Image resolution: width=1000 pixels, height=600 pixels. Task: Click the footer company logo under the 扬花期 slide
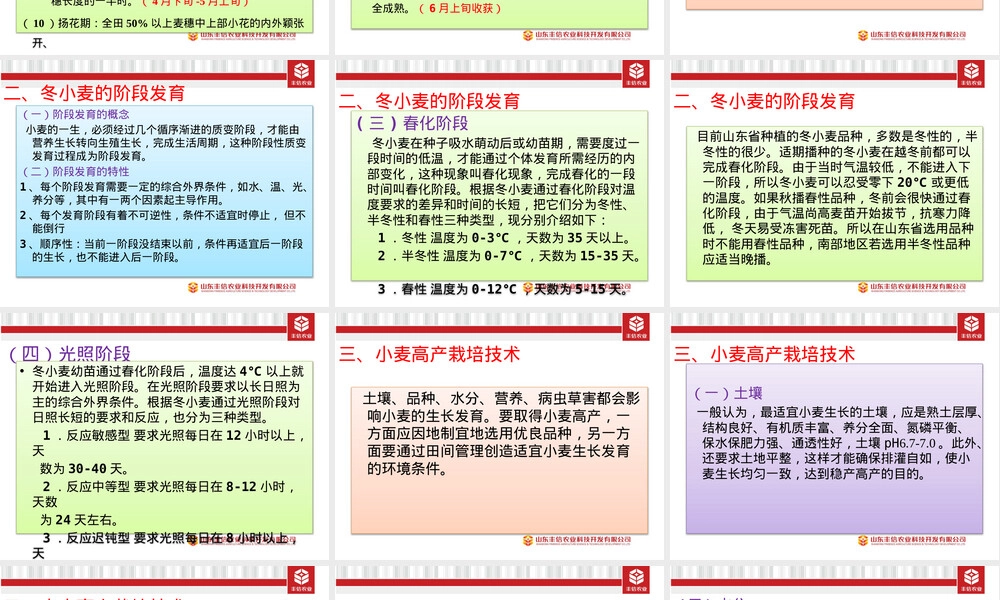click(x=242, y=36)
